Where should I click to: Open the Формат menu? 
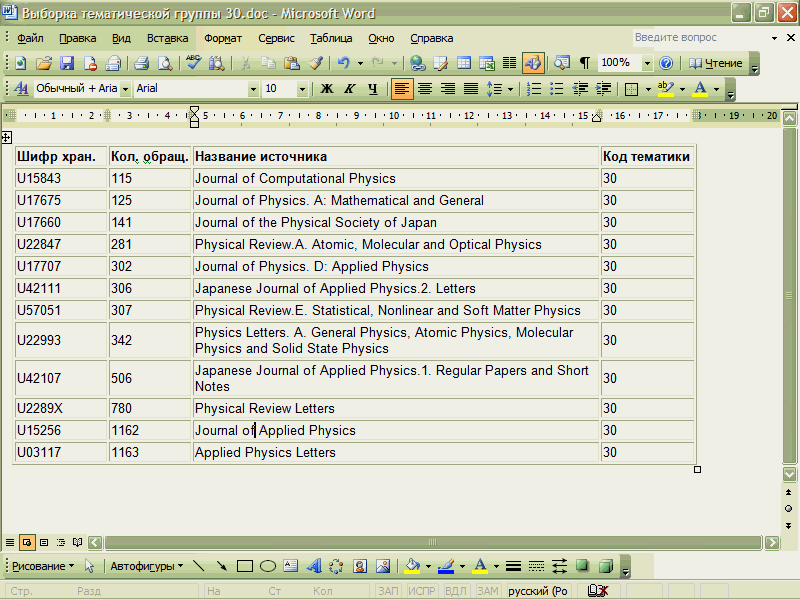click(x=223, y=38)
